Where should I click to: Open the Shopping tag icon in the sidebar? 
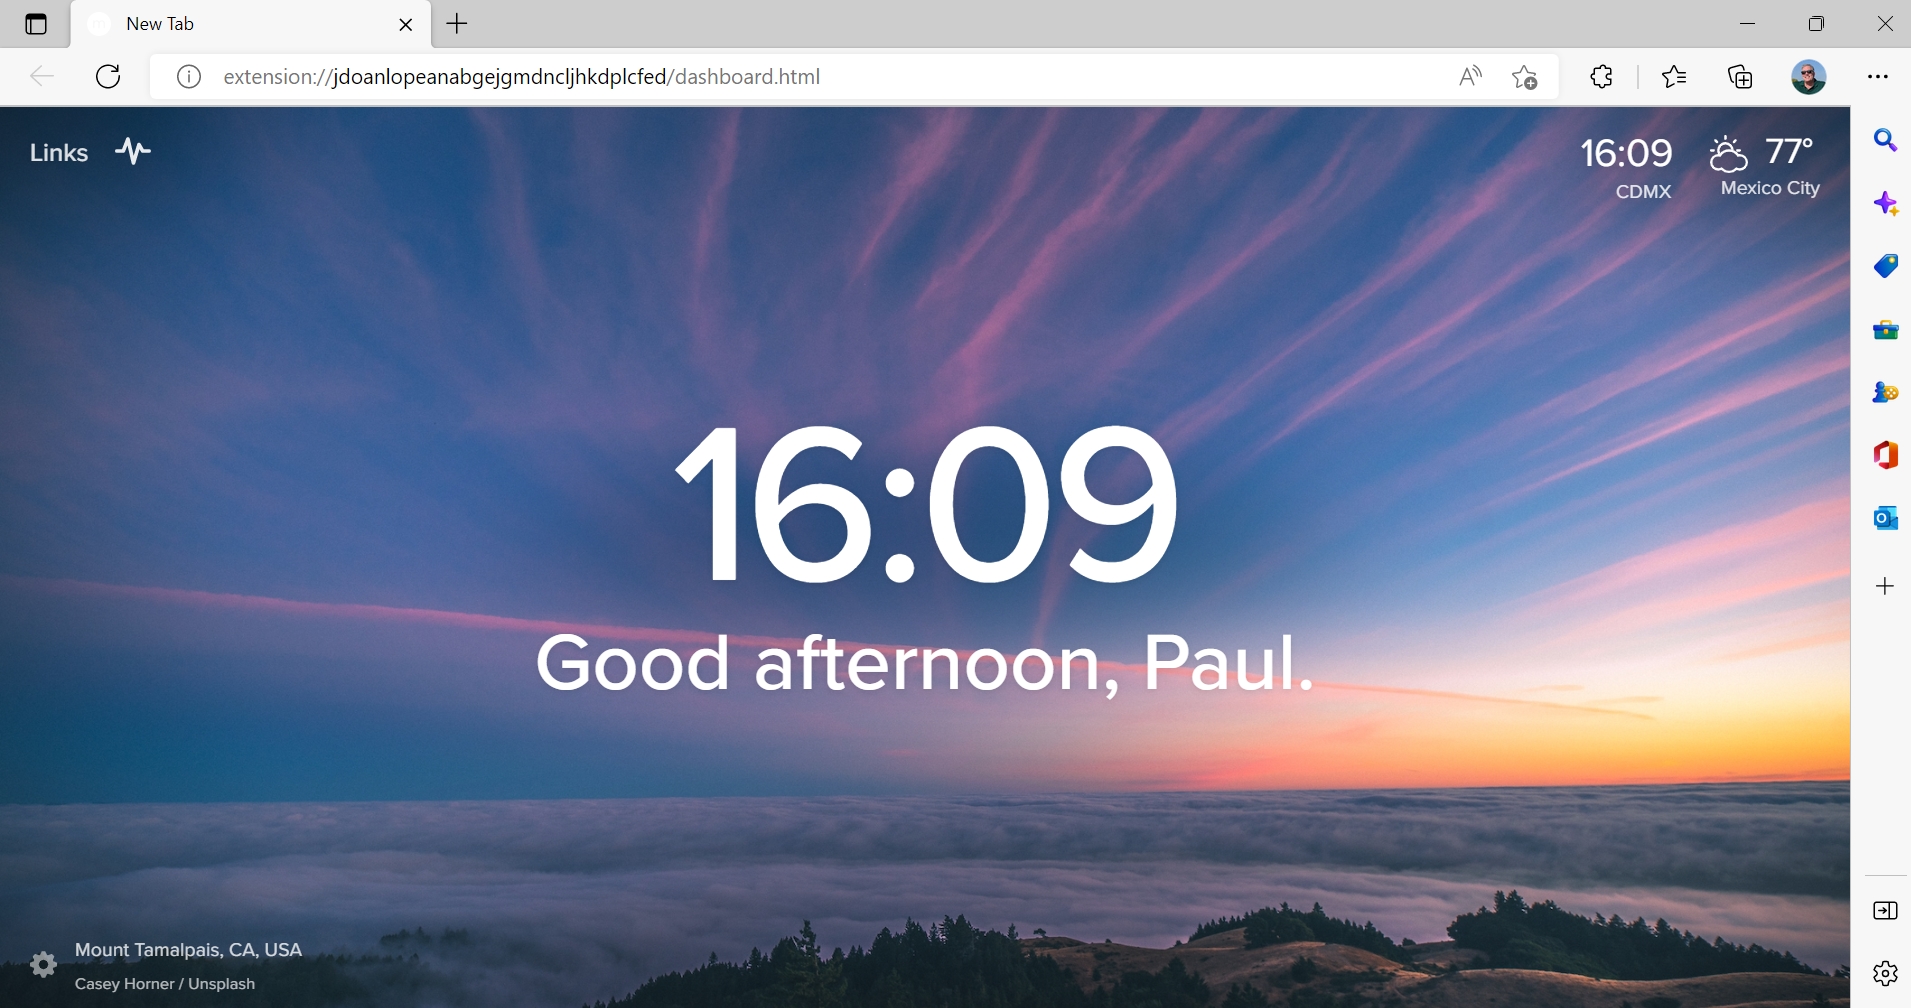pyautogui.click(x=1885, y=266)
